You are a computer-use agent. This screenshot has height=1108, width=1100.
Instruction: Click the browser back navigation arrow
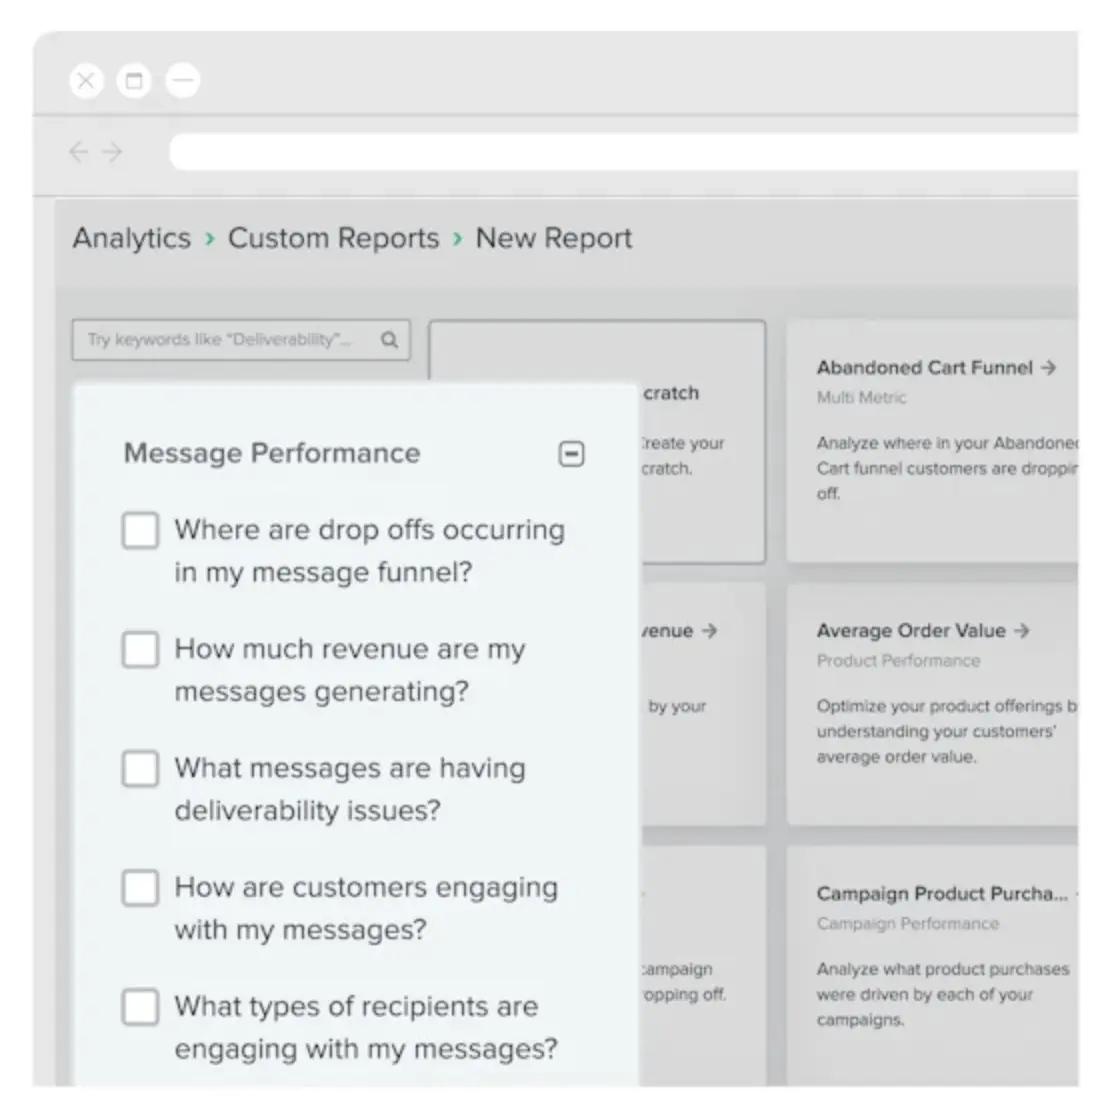pos(80,151)
